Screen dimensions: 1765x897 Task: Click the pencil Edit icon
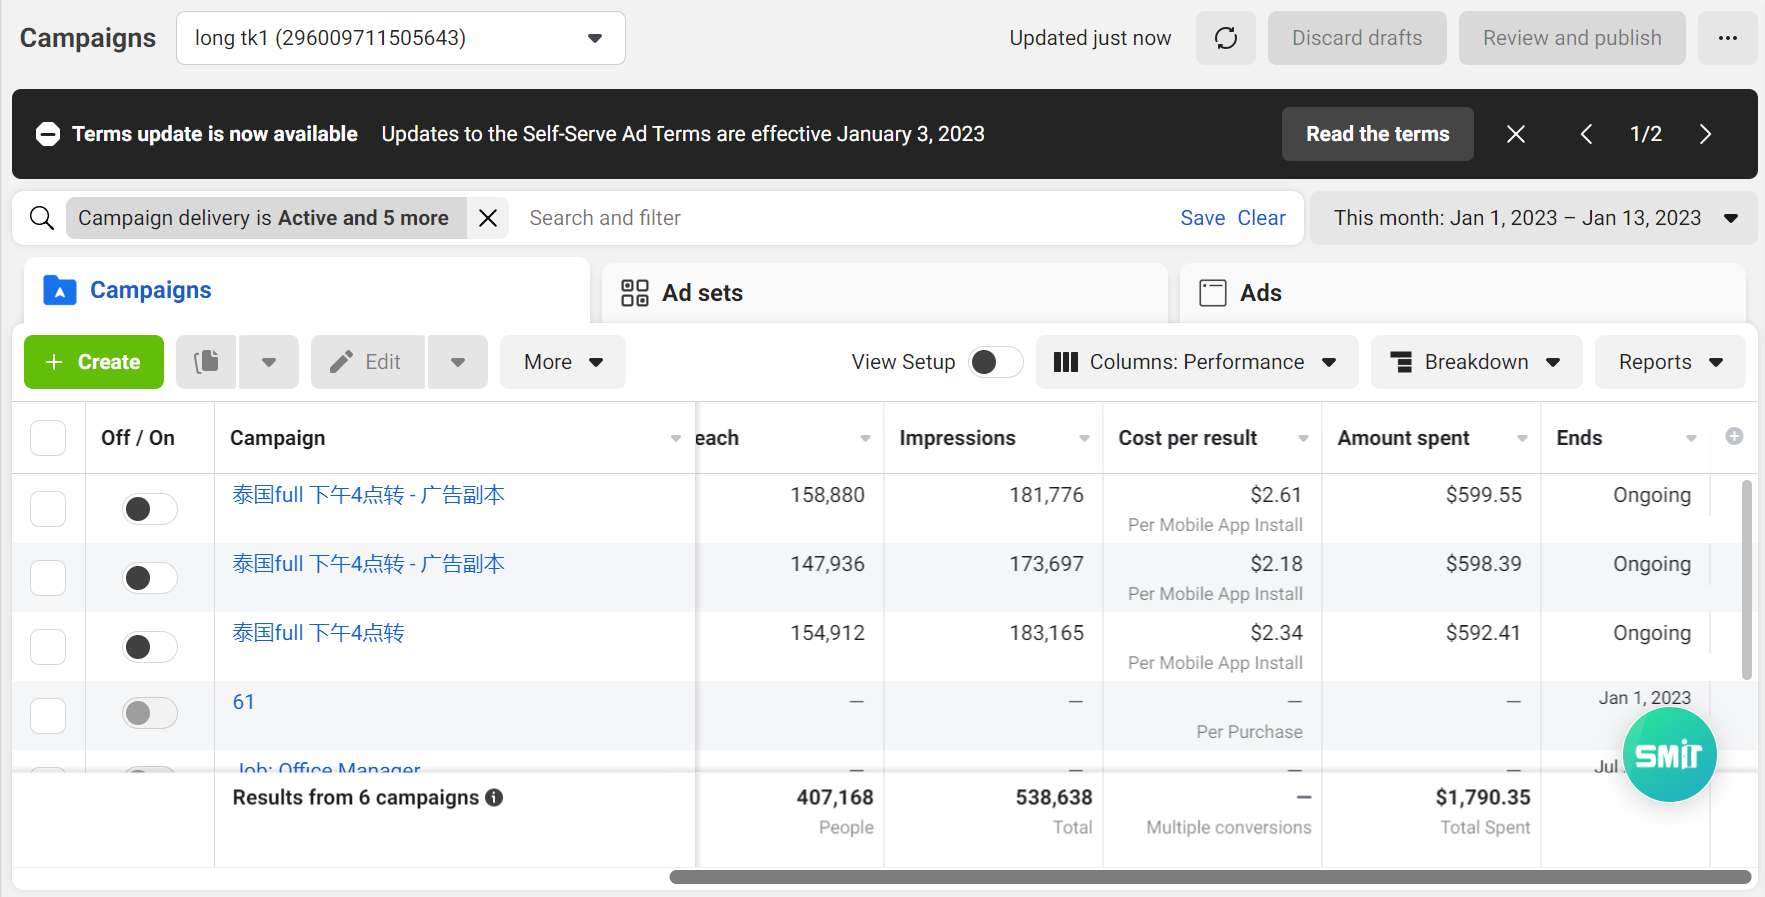(341, 362)
